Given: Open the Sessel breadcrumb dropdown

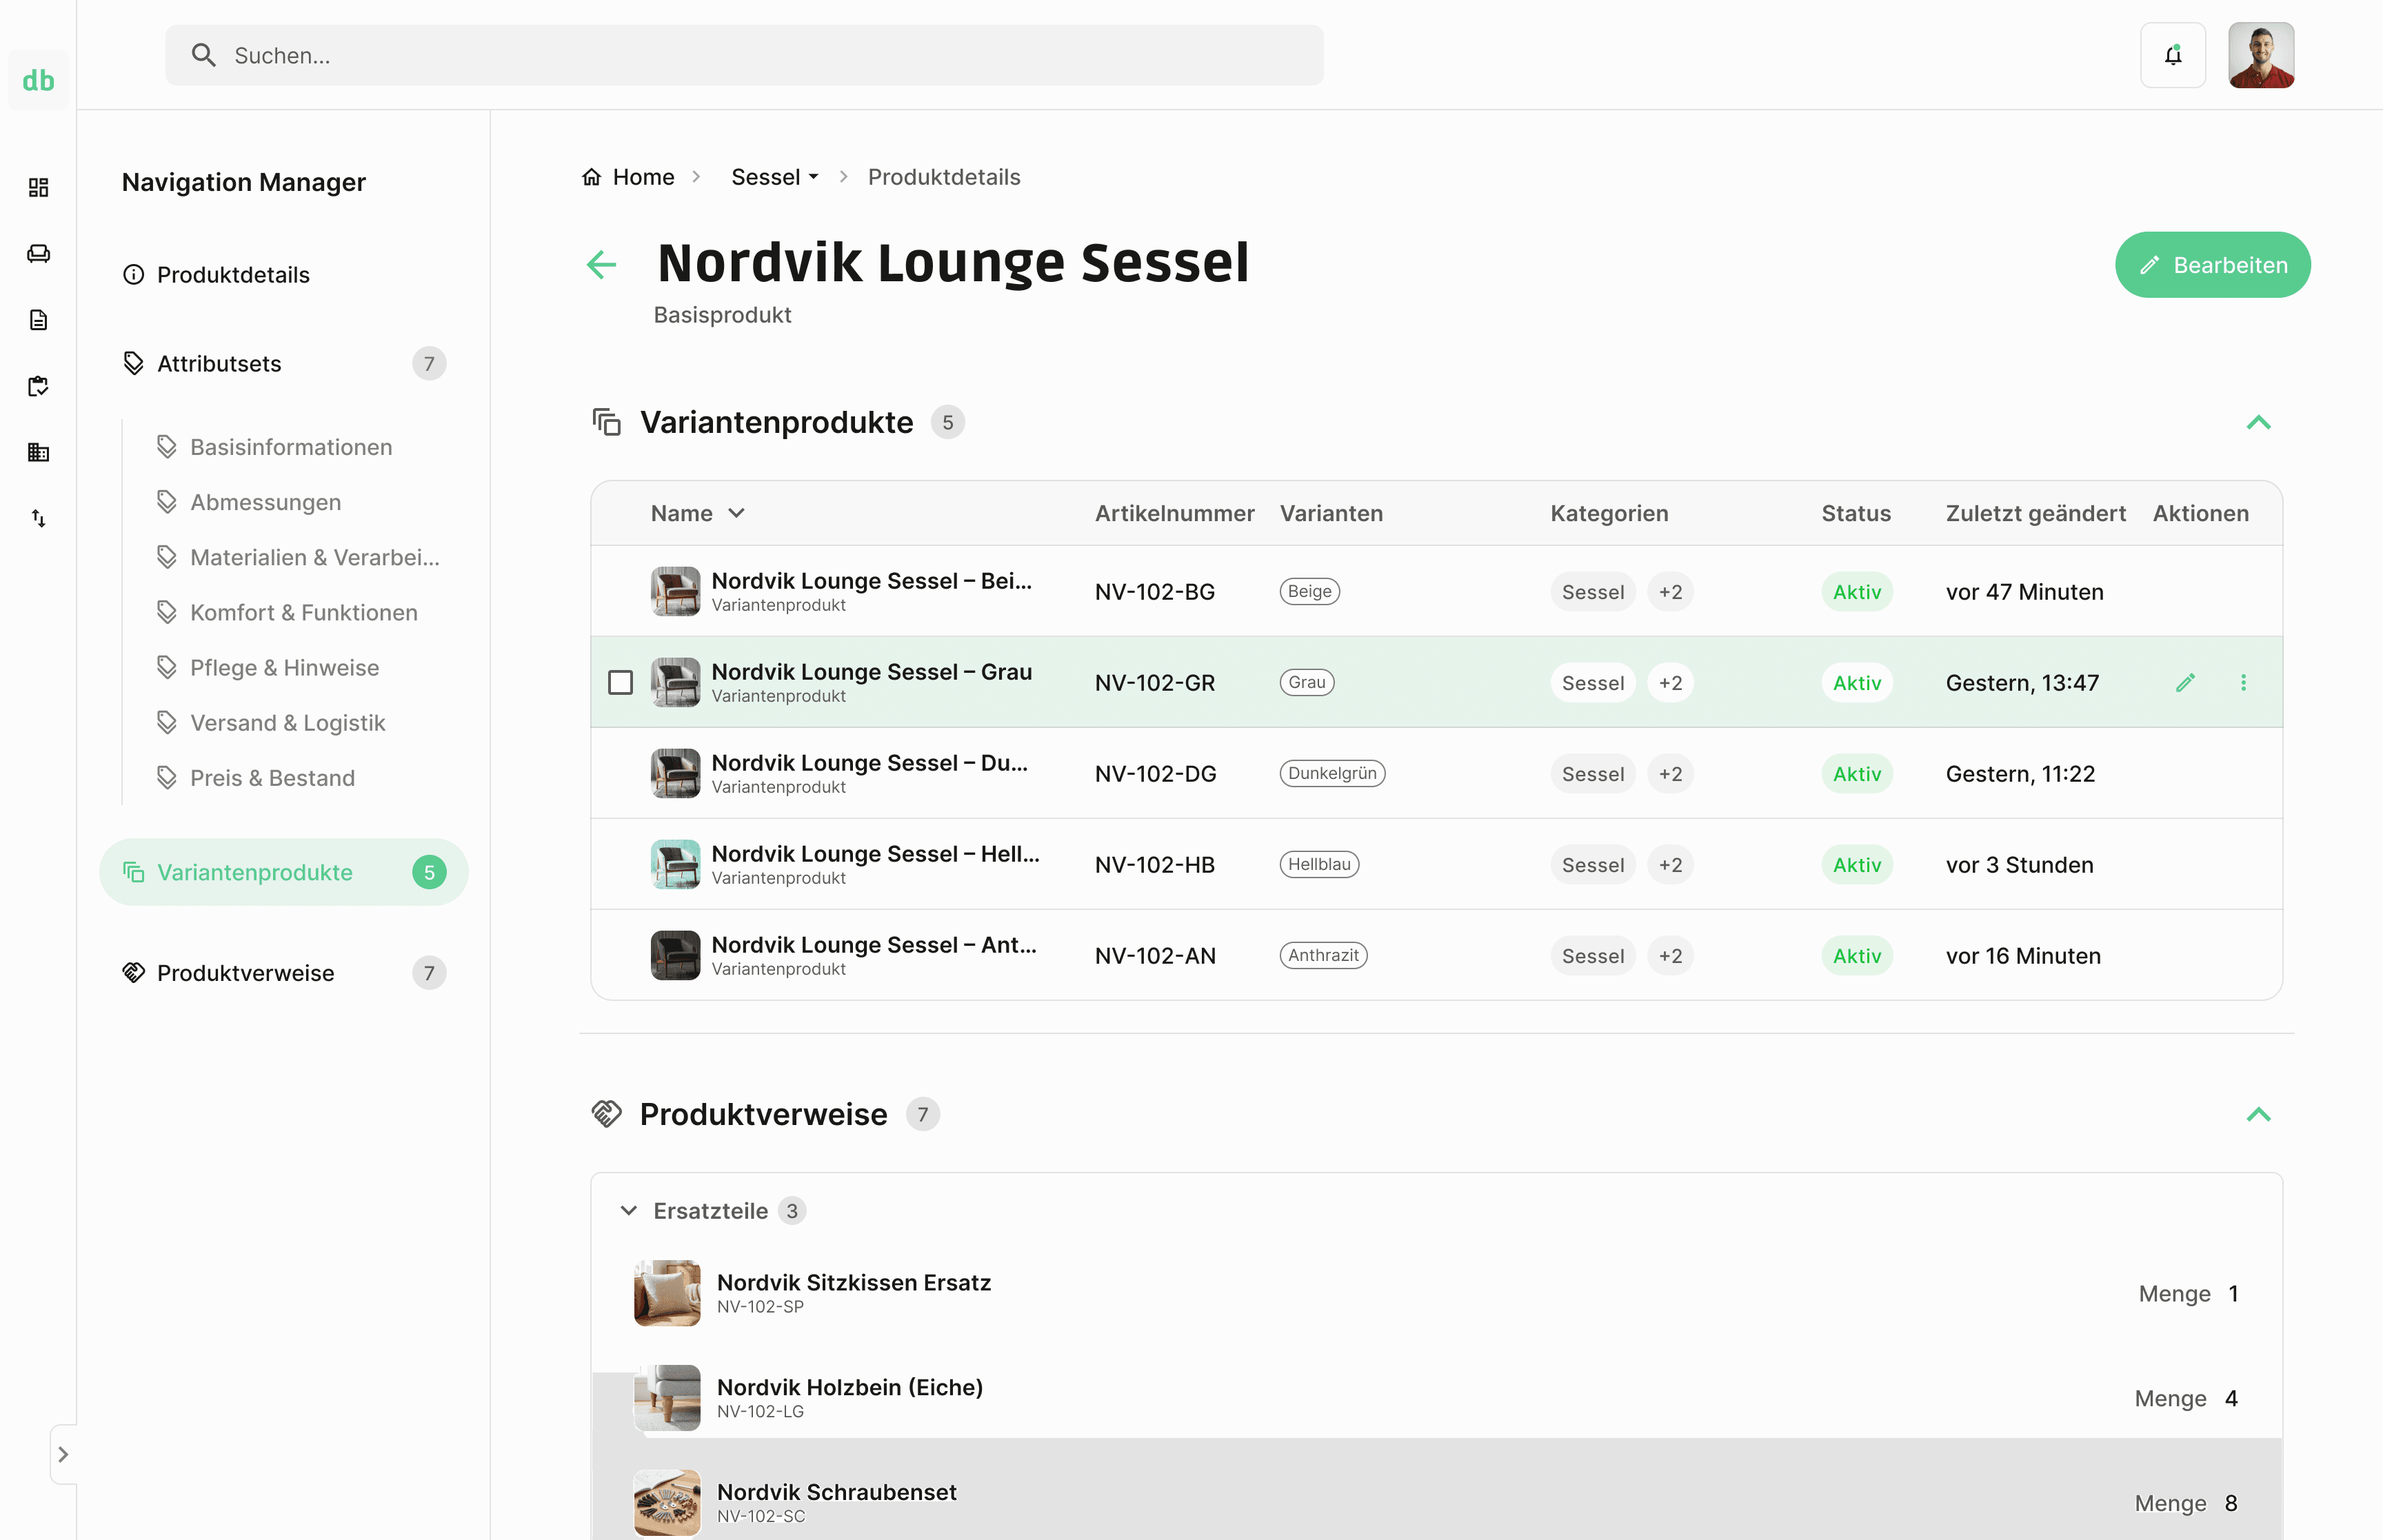Looking at the screenshot, I should click(774, 177).
